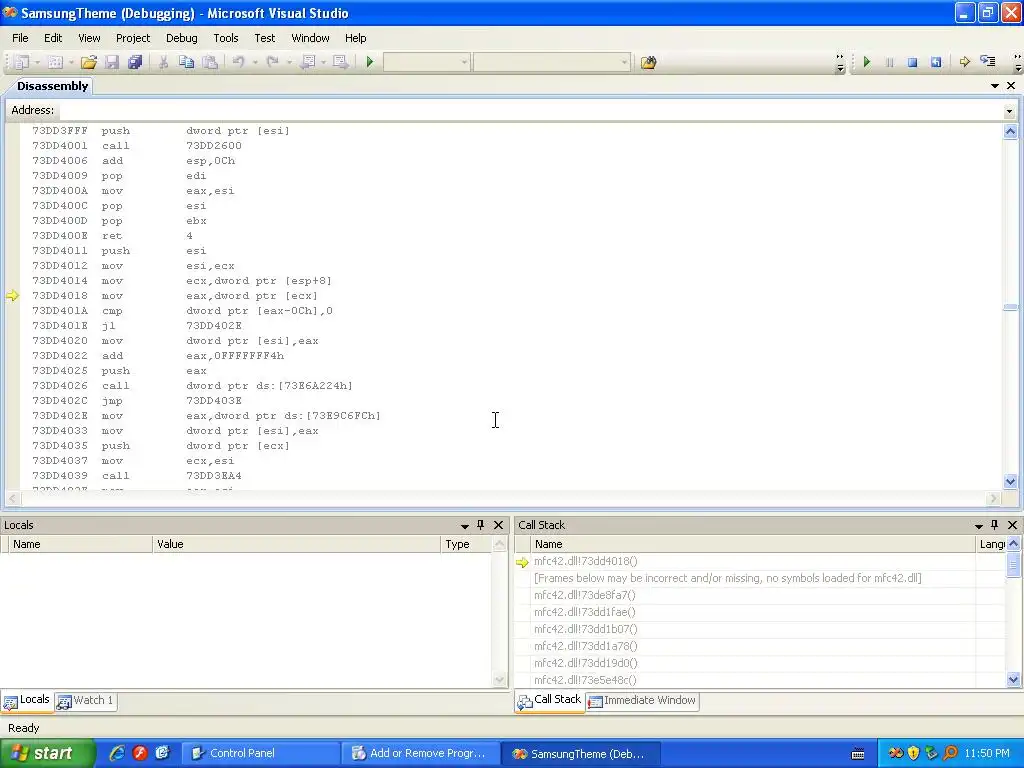Toggle auto-hide pin on Call Stack panel

click(995, 525)
